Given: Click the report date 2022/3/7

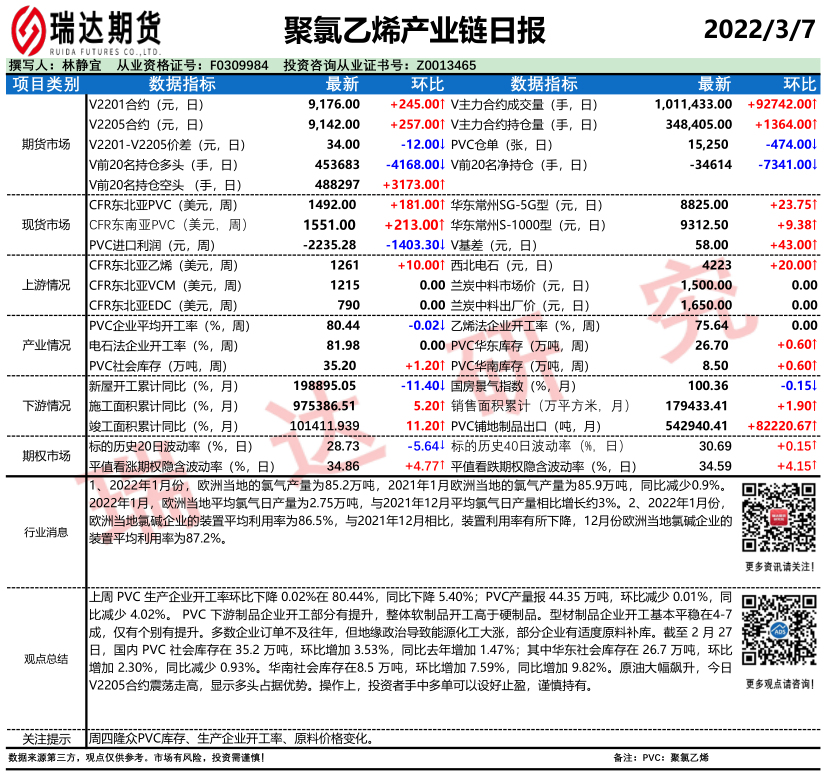Looking at the screenshot, I should (759, 28).
